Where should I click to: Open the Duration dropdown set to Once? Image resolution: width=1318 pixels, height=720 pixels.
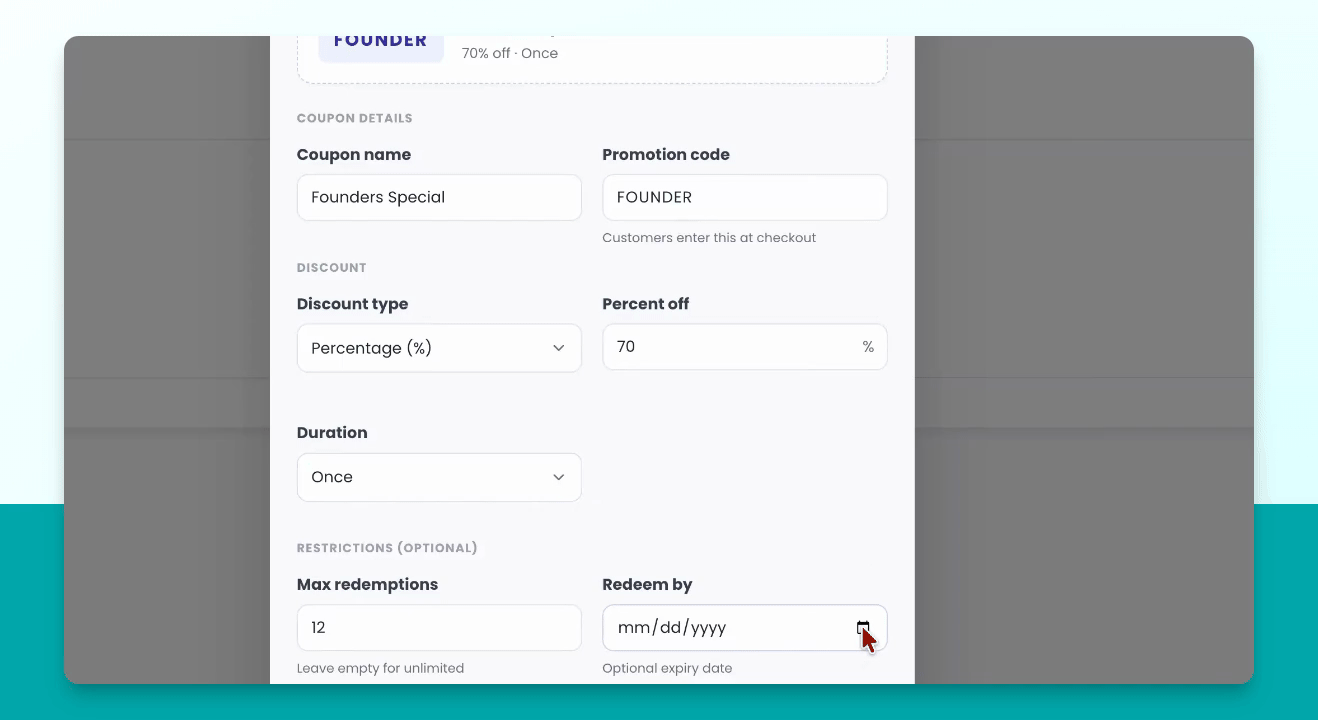(439, 477)
